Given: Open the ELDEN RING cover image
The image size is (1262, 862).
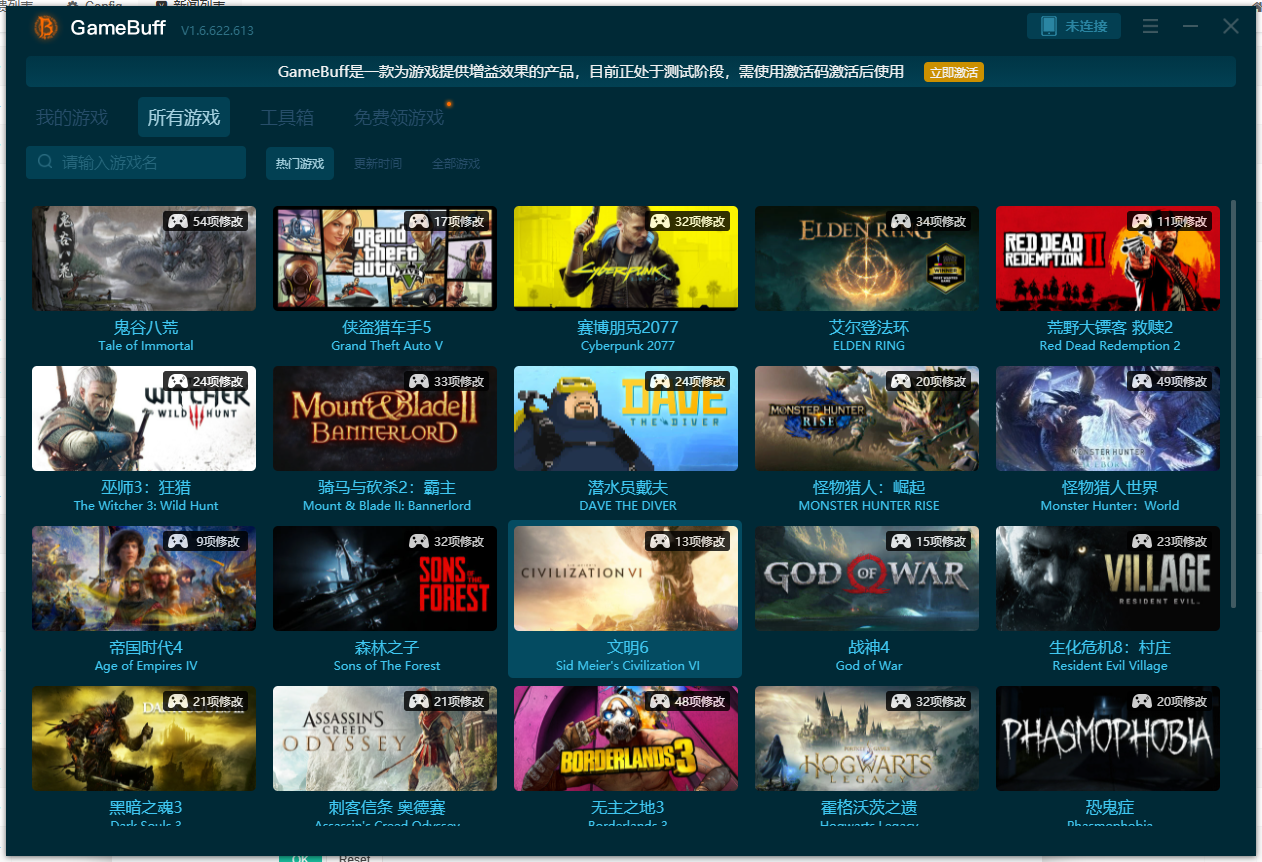Looking at the screenshot, I should coord(867,259).
